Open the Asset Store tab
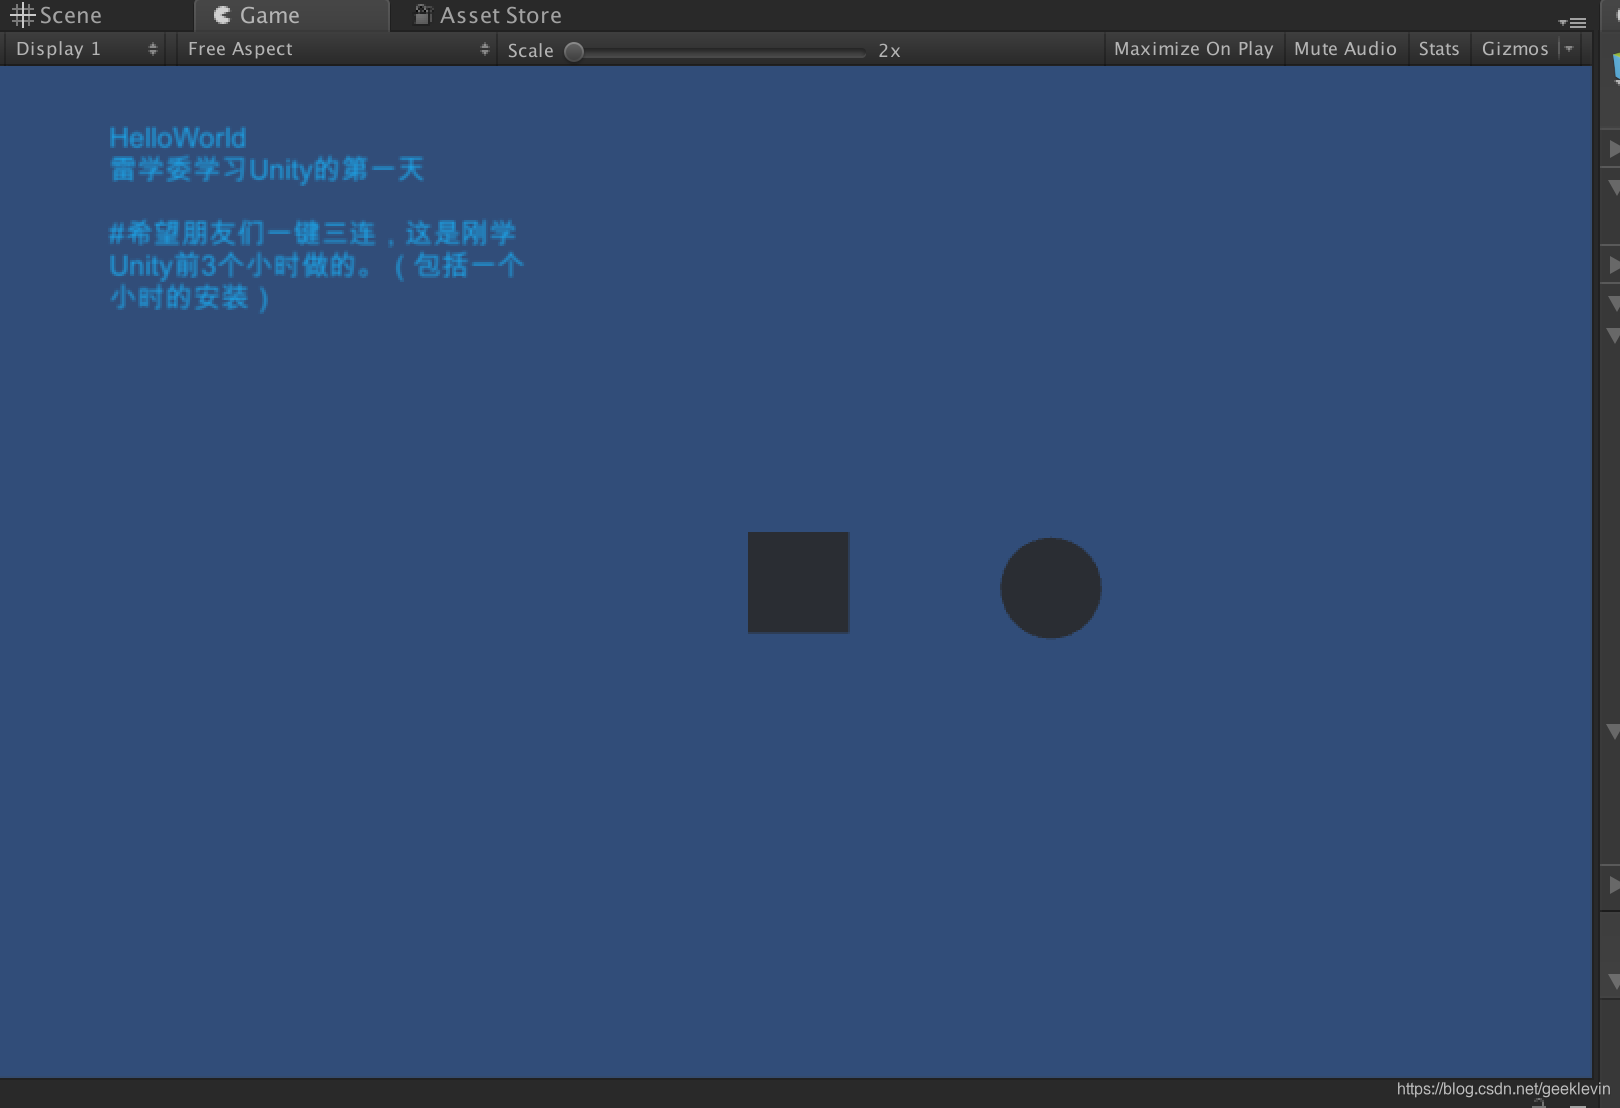Screen dimensions: 1620x1108 click(488, 15)
